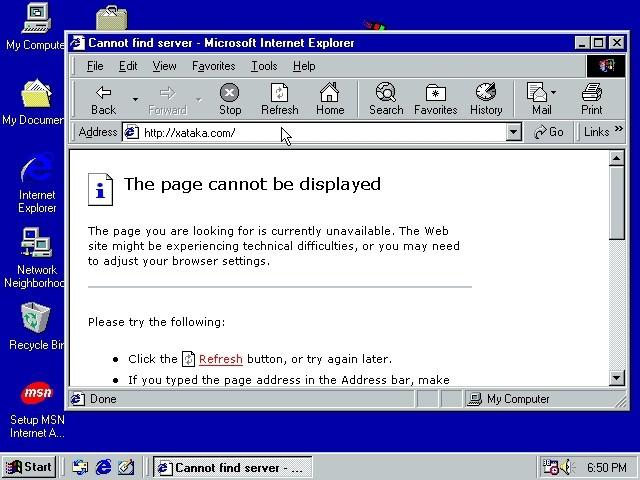The height and width of the screenshot is (480, 640).
Task: Open Forward button history dropdown arrow
Action: pyautogui.click(x=198, y=100)
